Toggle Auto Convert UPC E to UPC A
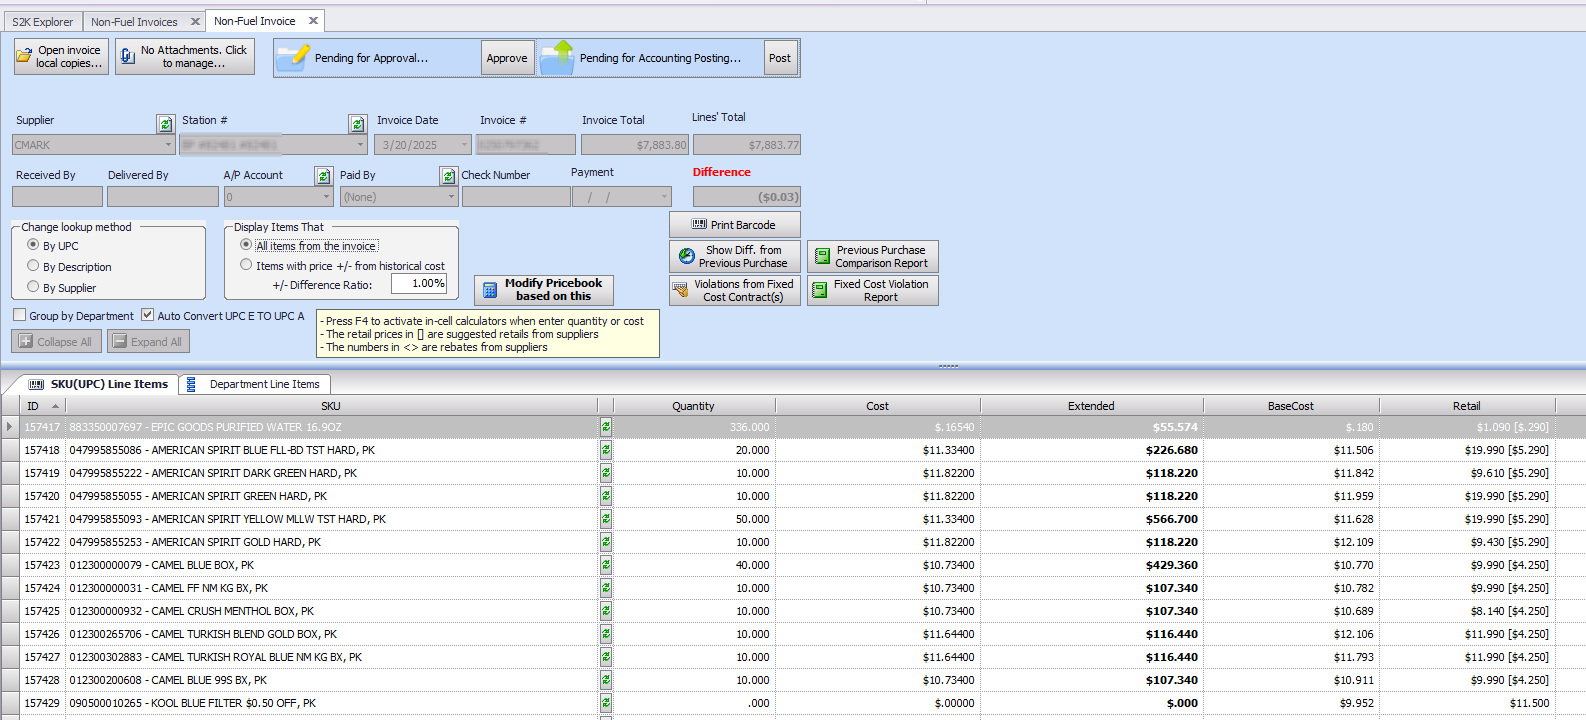Image resolution: width=1586 pixels, height=720 pixels. [x=147, y=315]
